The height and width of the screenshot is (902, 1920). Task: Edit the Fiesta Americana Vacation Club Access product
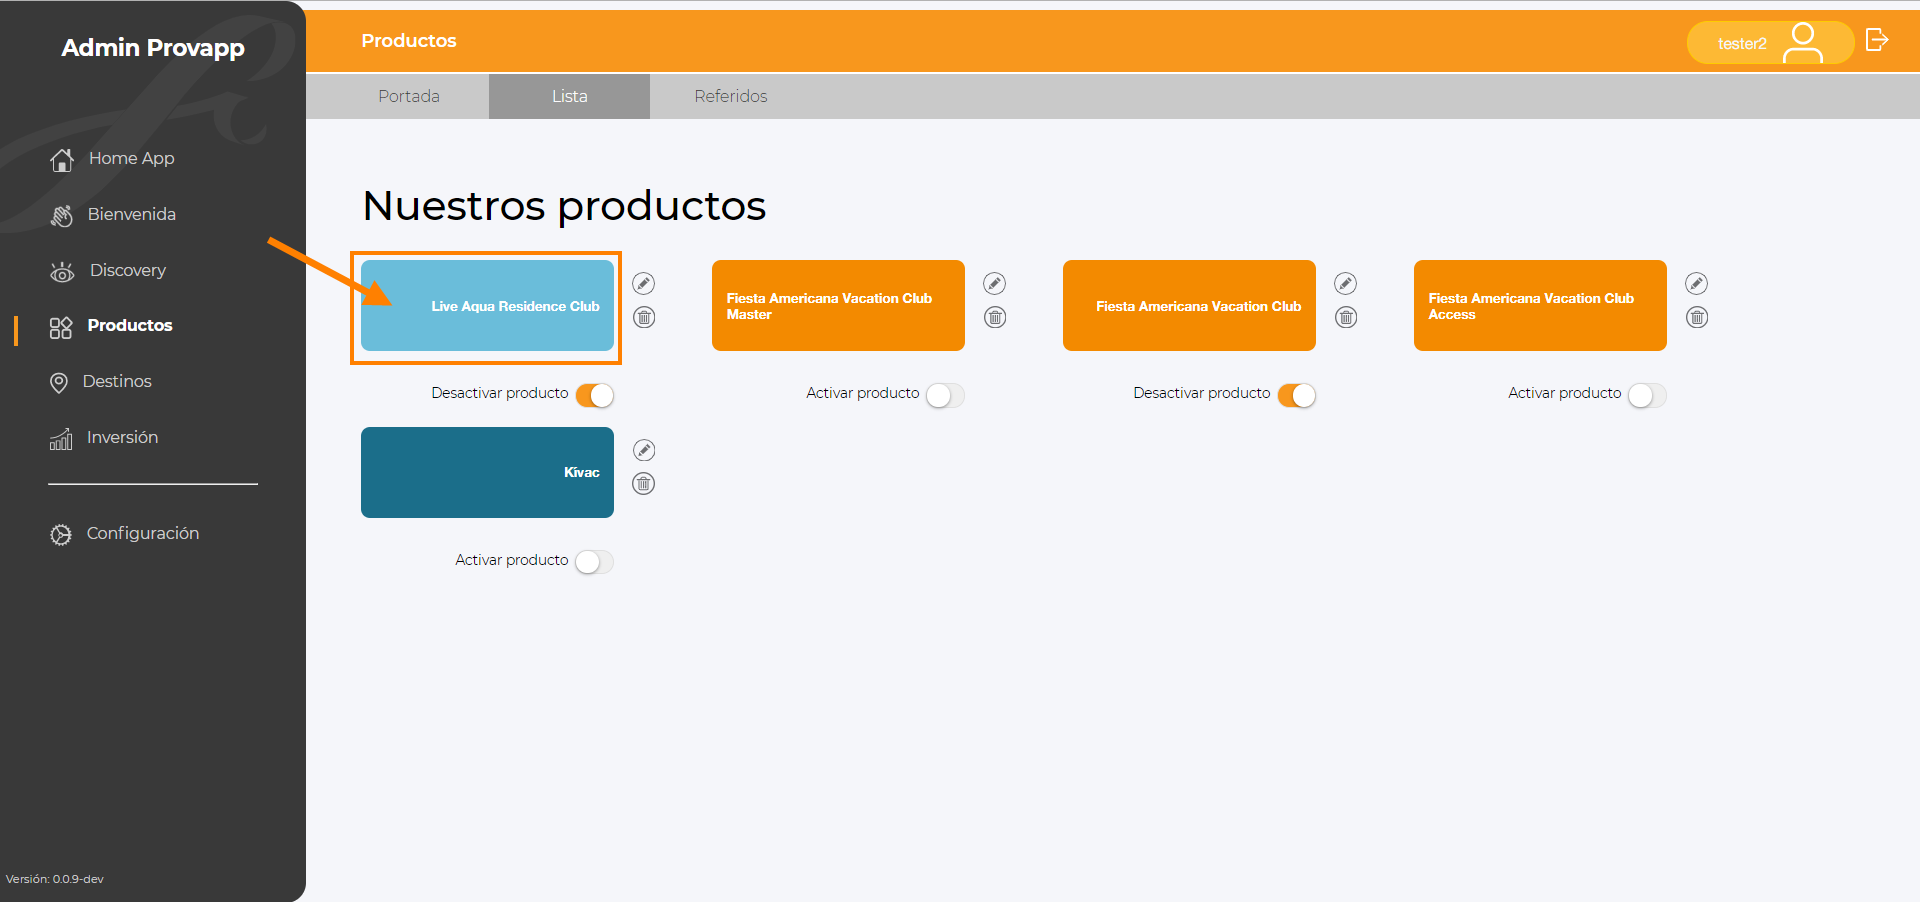(1697, 284)
